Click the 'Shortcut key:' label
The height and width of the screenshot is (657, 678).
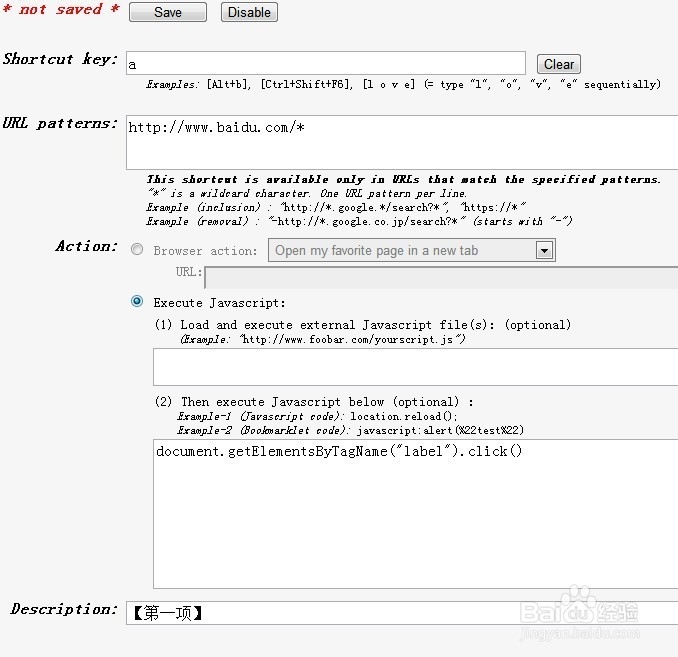click(x=60, y=59)
